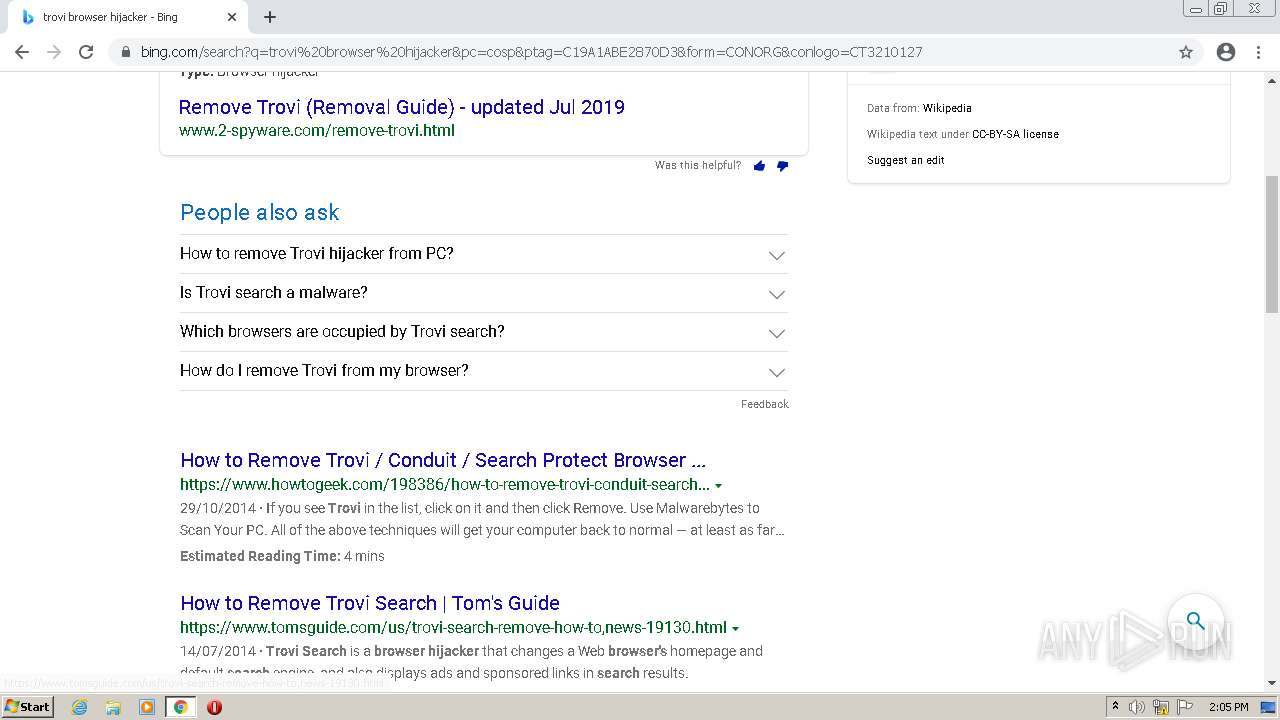Viewport: 1280px width, 720px height.
Task: Show hidden tray icons arrow
Action: coord(1116,707)
